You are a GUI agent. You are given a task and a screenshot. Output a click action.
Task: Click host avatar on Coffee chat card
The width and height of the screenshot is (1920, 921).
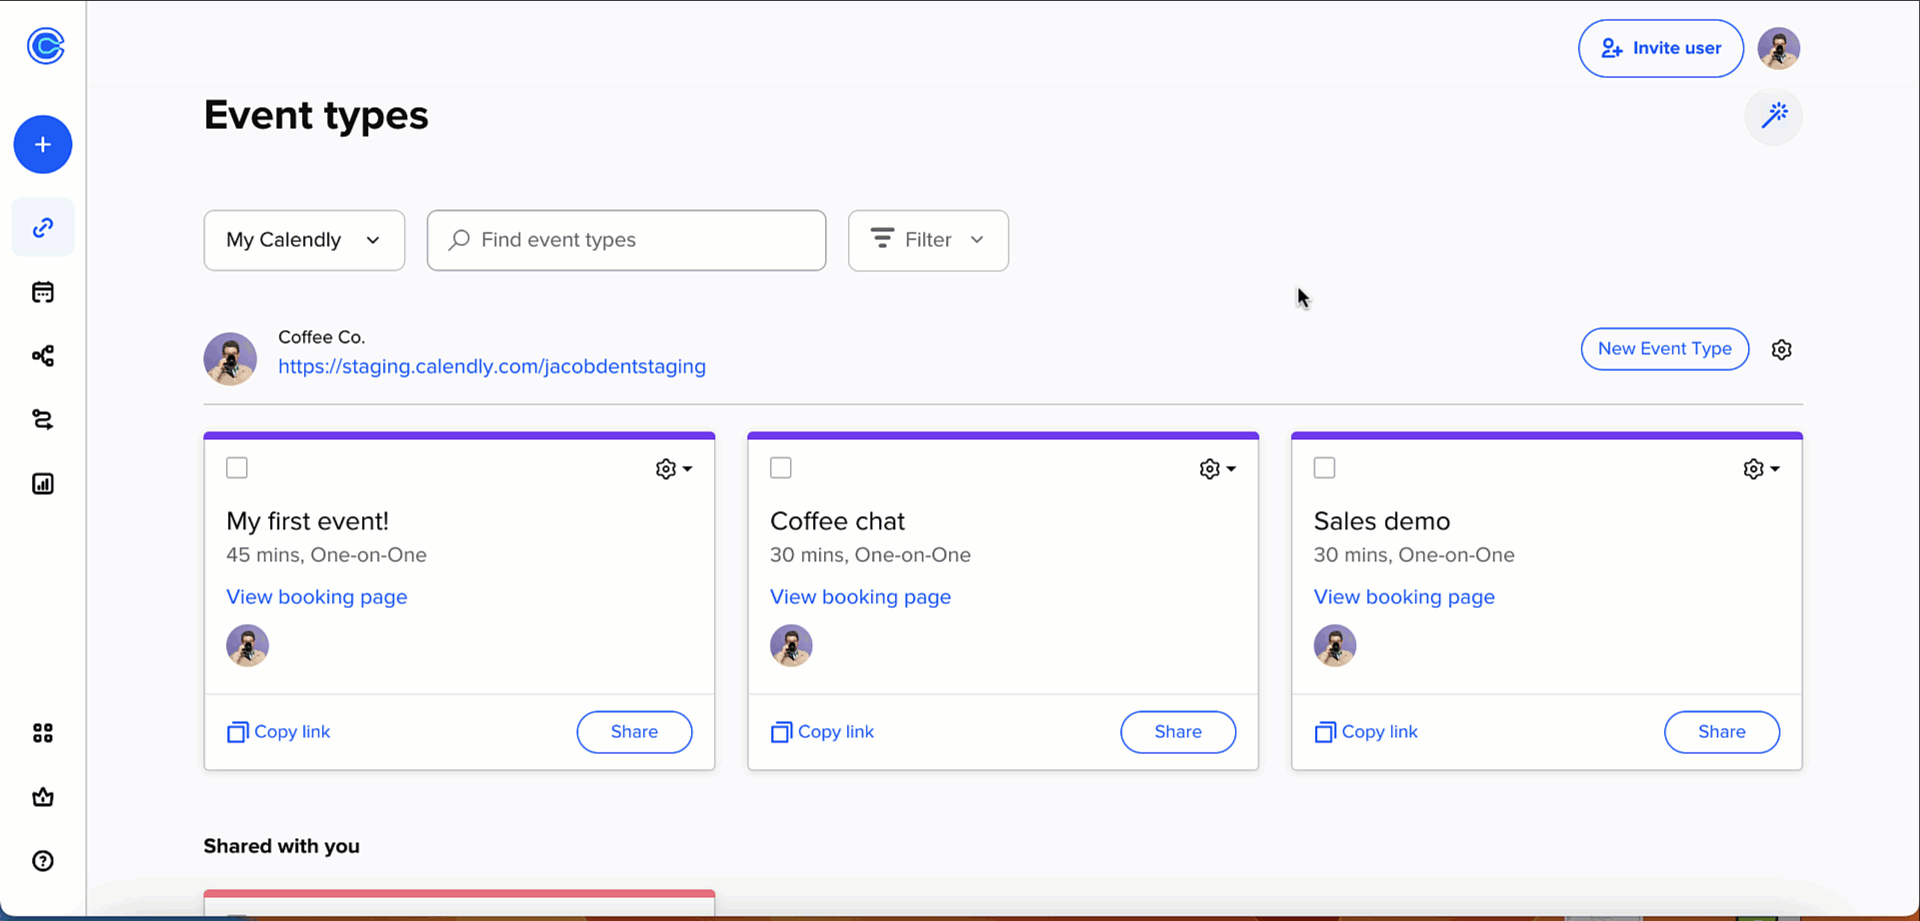tap(791, 646)
